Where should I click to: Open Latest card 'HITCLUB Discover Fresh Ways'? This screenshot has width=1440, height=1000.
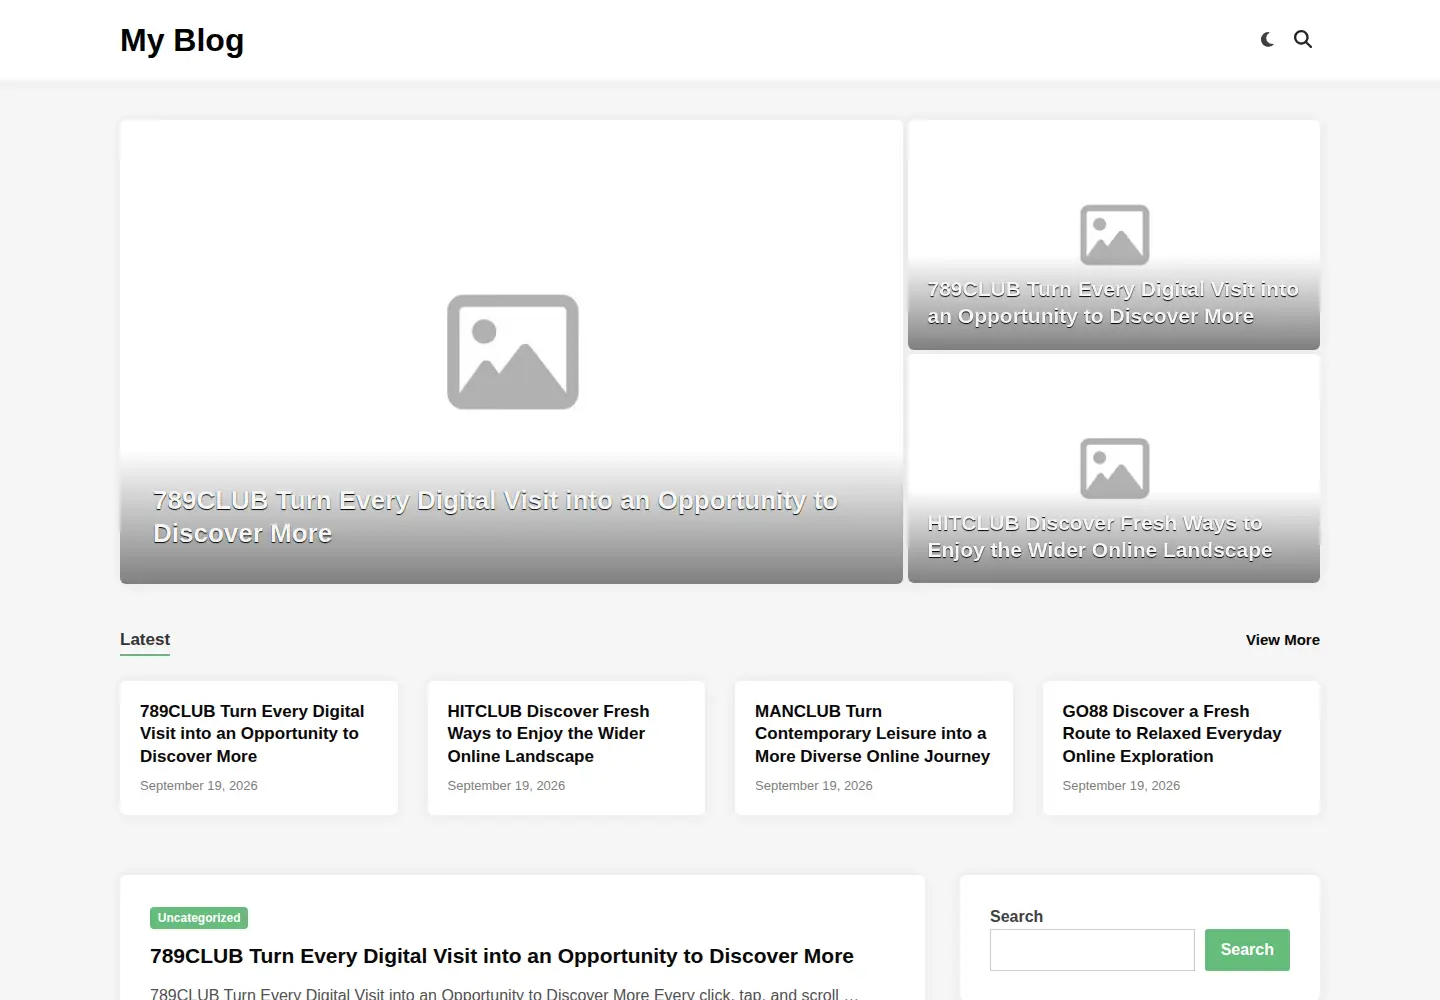548,734
